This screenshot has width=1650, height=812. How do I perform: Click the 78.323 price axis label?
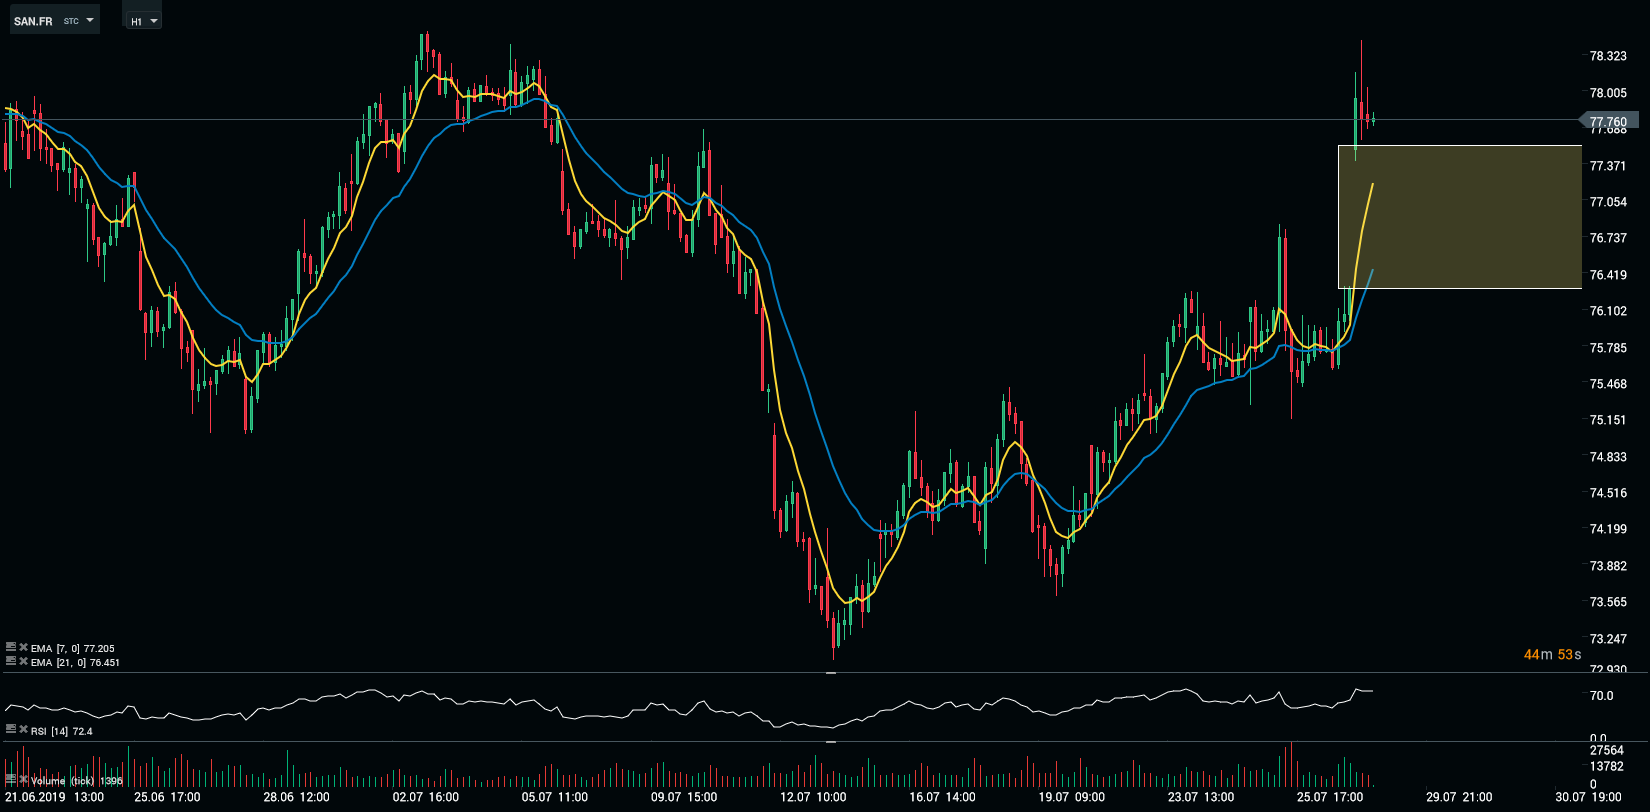point(1608,57)
